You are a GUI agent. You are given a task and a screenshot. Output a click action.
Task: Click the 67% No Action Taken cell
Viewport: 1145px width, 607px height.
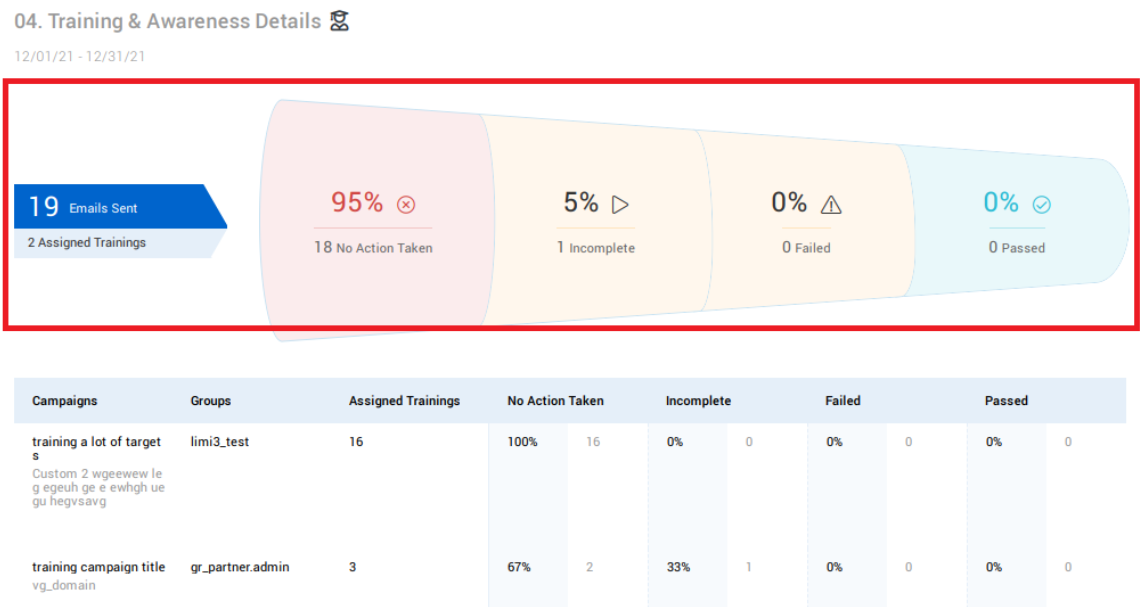(x=519, y=567)
